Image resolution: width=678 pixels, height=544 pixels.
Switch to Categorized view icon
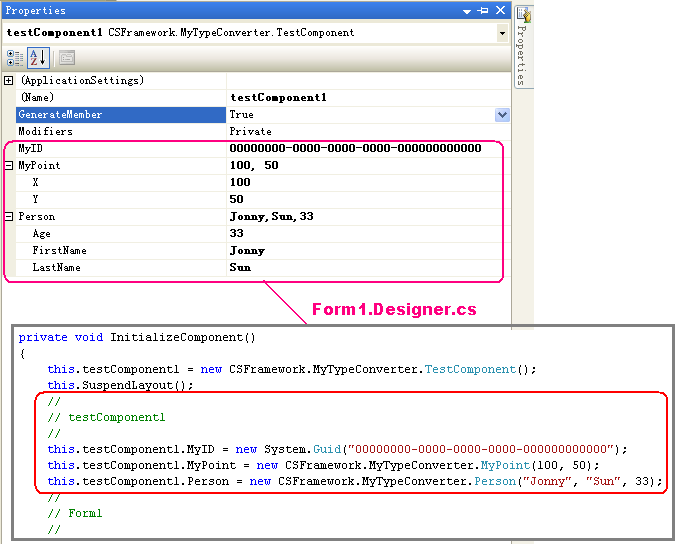pyautogui.click(x=15, y=58)
